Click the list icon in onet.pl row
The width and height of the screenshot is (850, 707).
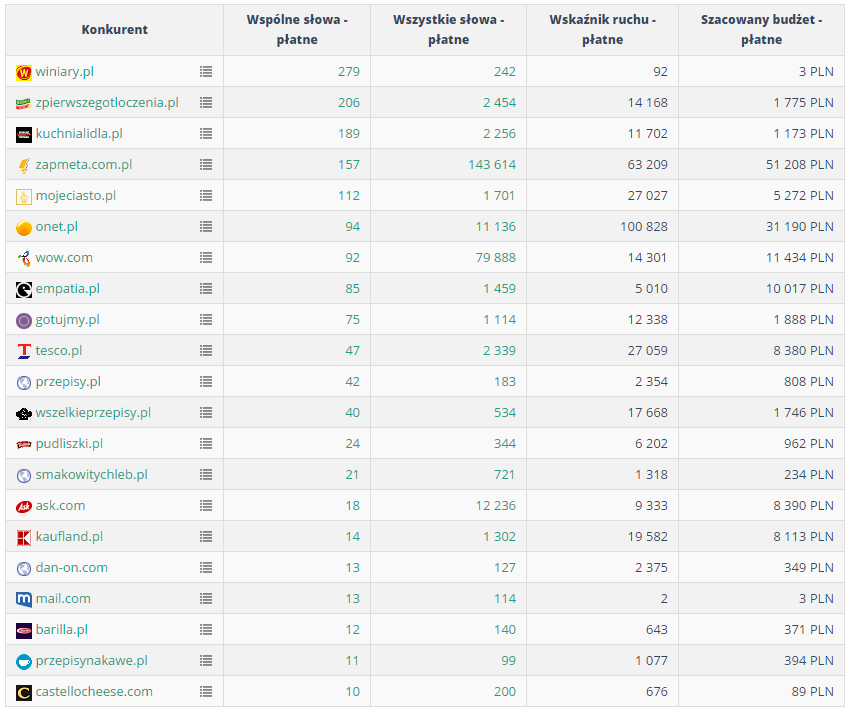pyautogui.click(x=205, y=227)
